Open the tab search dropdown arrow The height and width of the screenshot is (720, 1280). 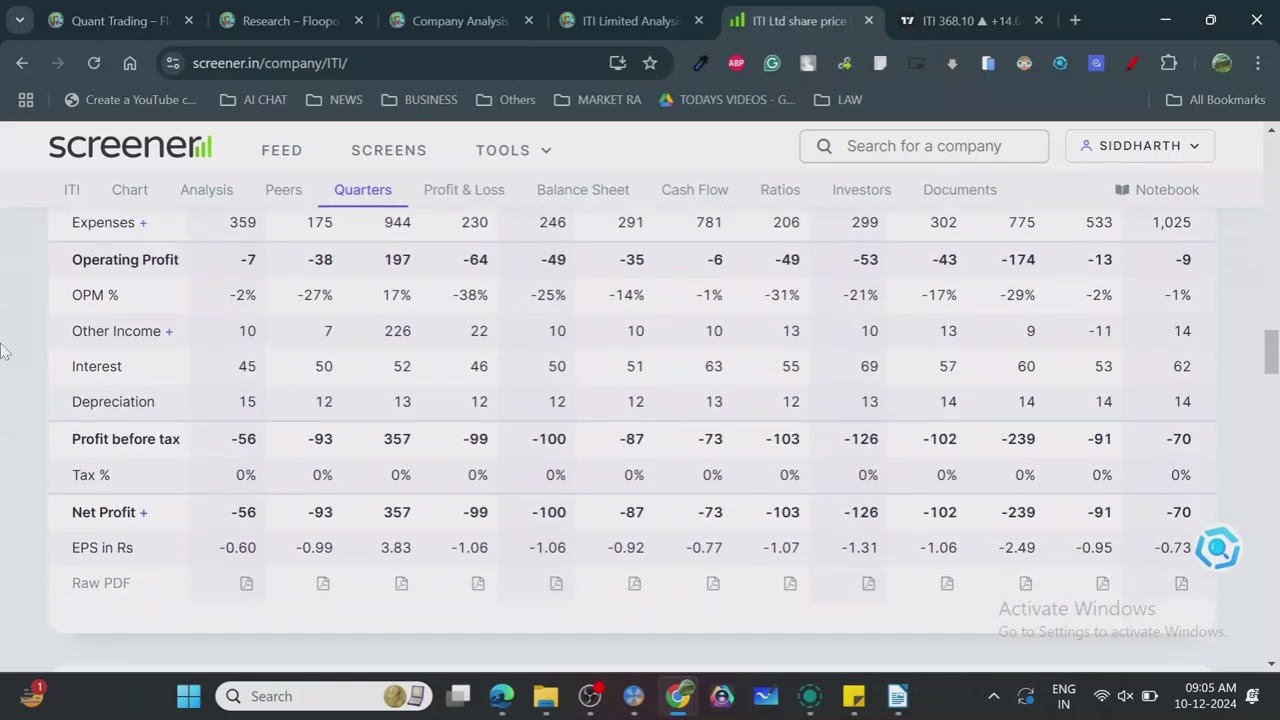19,20
